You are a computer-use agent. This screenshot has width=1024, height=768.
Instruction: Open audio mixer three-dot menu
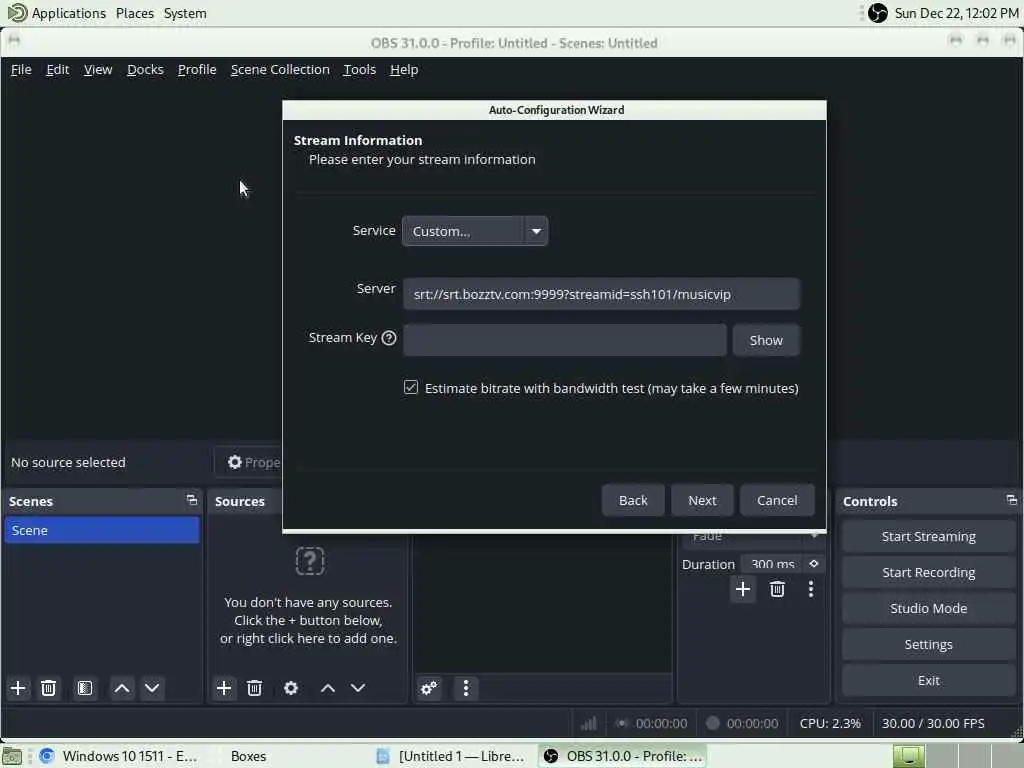coord(466,688)
